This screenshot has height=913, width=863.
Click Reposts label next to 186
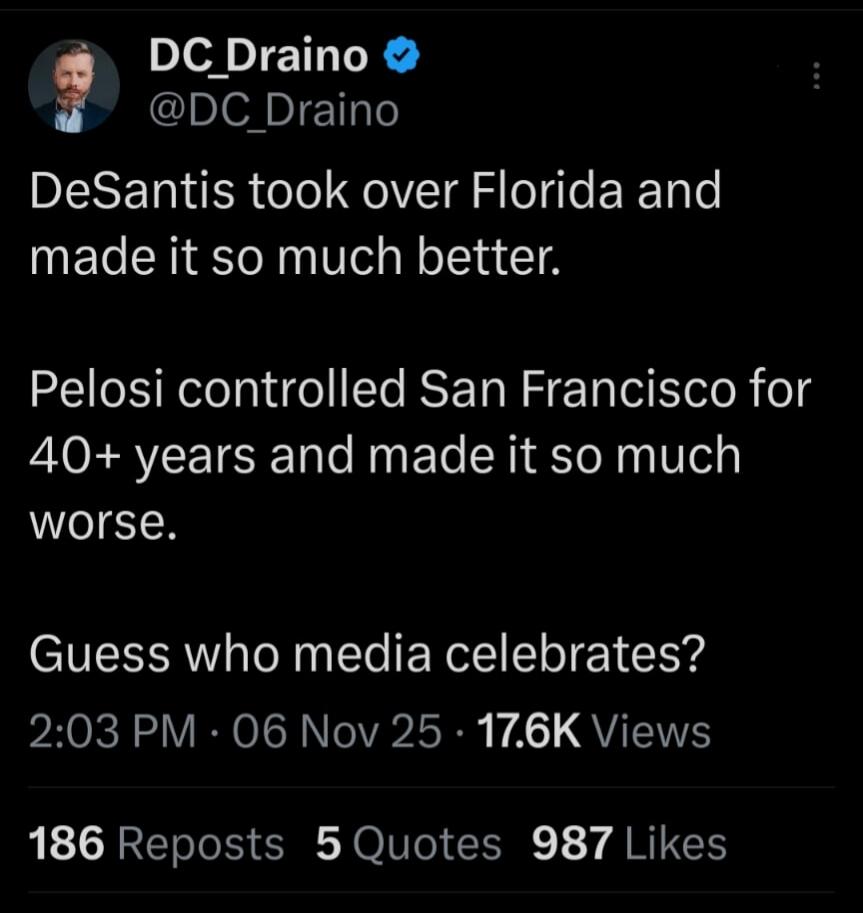coord(202,843)
